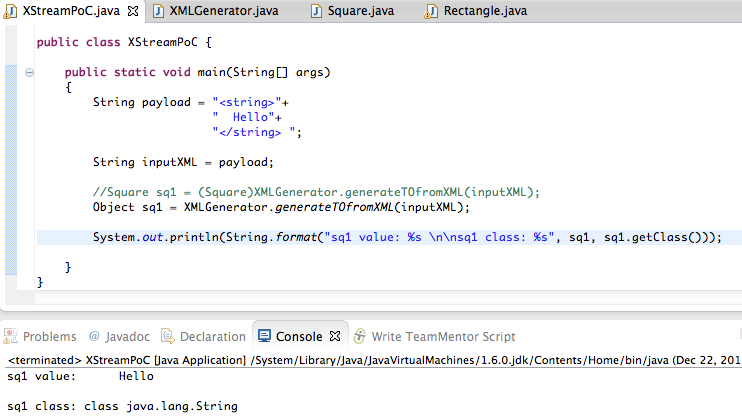The height and width of the screenshot is (419, 742).
Task: Place cursor on the System.out.println line
Action: (400, 237)
